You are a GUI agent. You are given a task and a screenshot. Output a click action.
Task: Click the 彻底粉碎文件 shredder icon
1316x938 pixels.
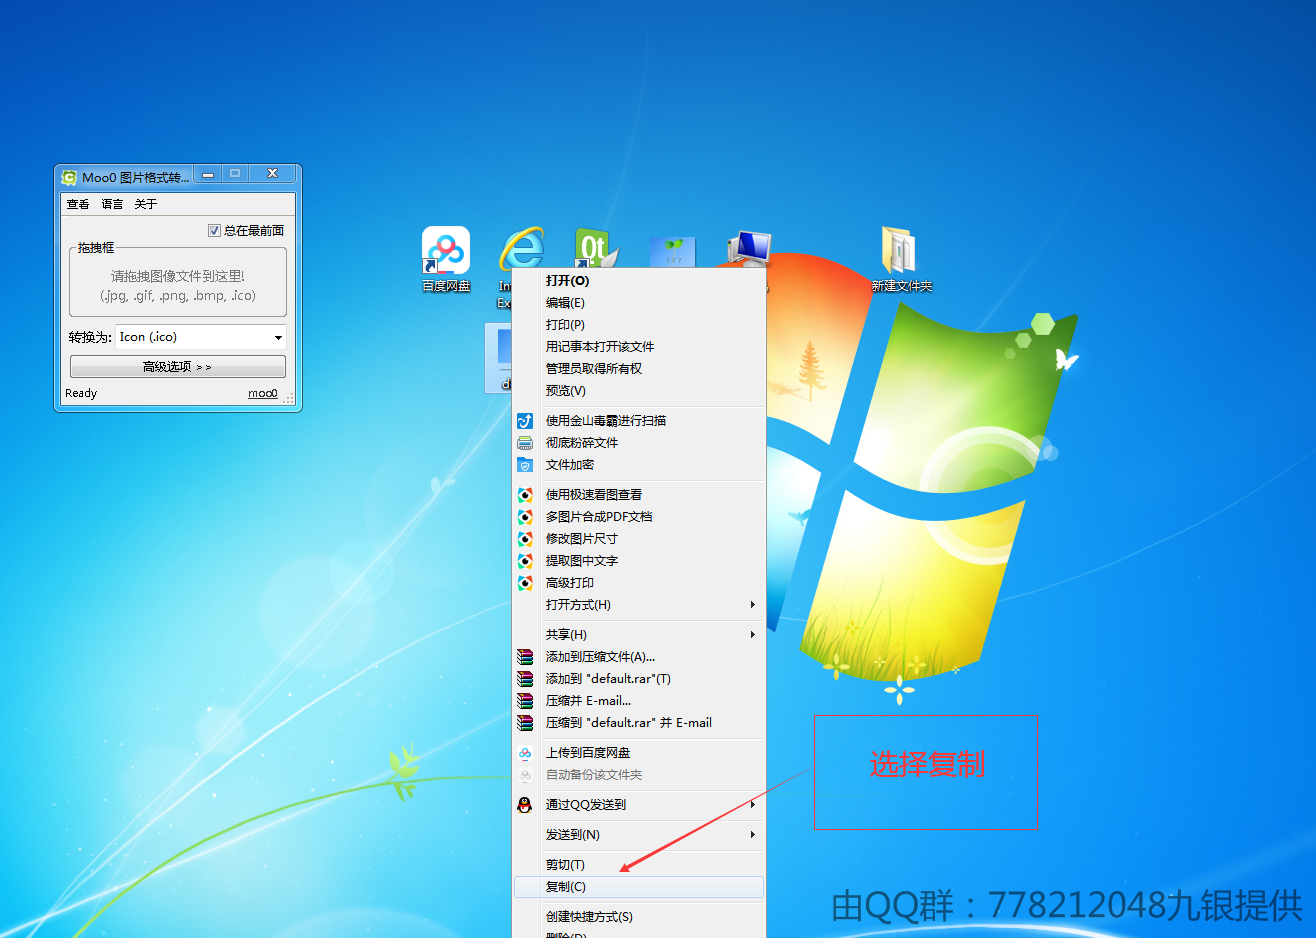(x=525, y=443)
